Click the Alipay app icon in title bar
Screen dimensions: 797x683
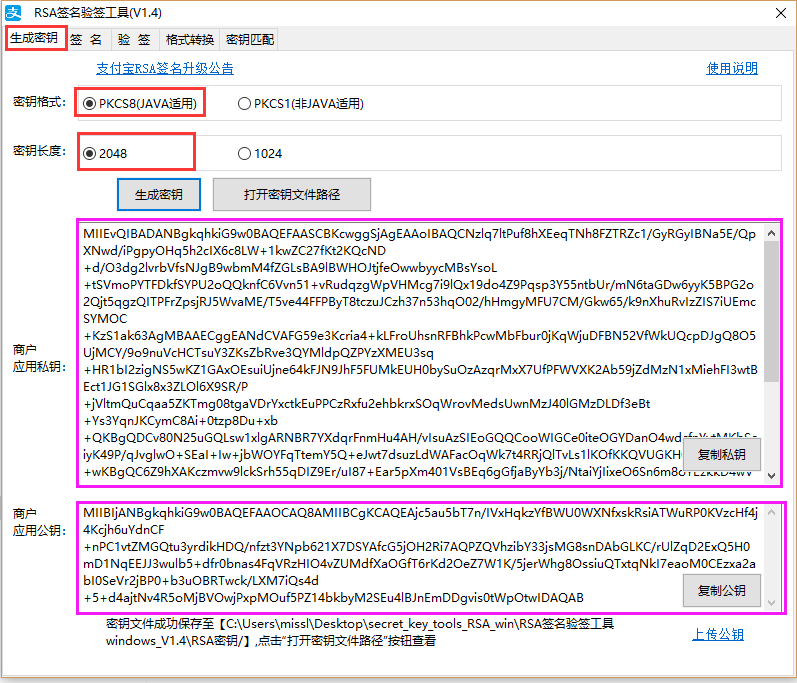12,12
